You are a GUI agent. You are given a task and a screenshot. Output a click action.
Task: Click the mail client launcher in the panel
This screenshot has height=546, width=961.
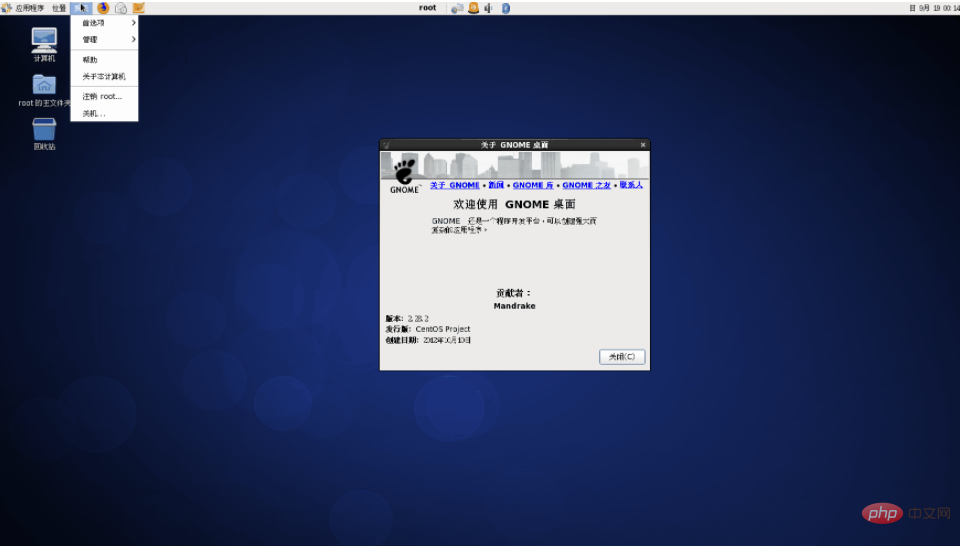point(121,8)
